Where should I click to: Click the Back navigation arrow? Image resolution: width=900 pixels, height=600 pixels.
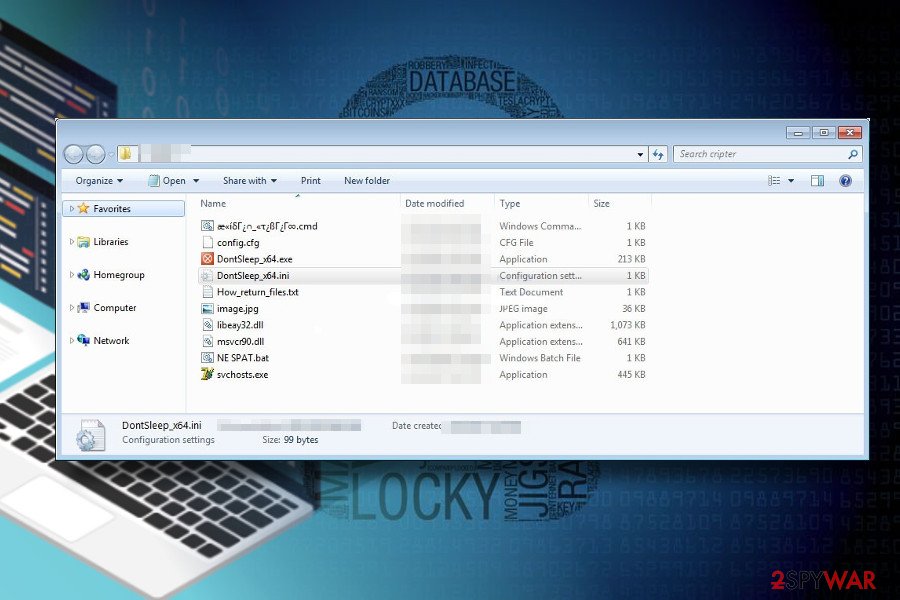74,154
